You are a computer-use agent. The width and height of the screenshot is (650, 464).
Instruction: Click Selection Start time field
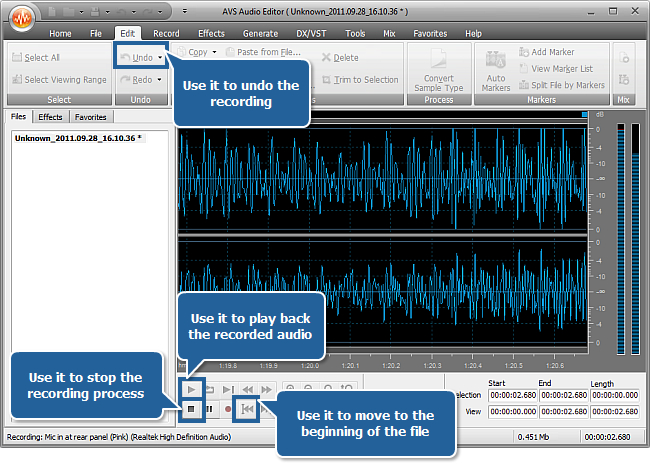pyautogui.click(x=513, y=395)
